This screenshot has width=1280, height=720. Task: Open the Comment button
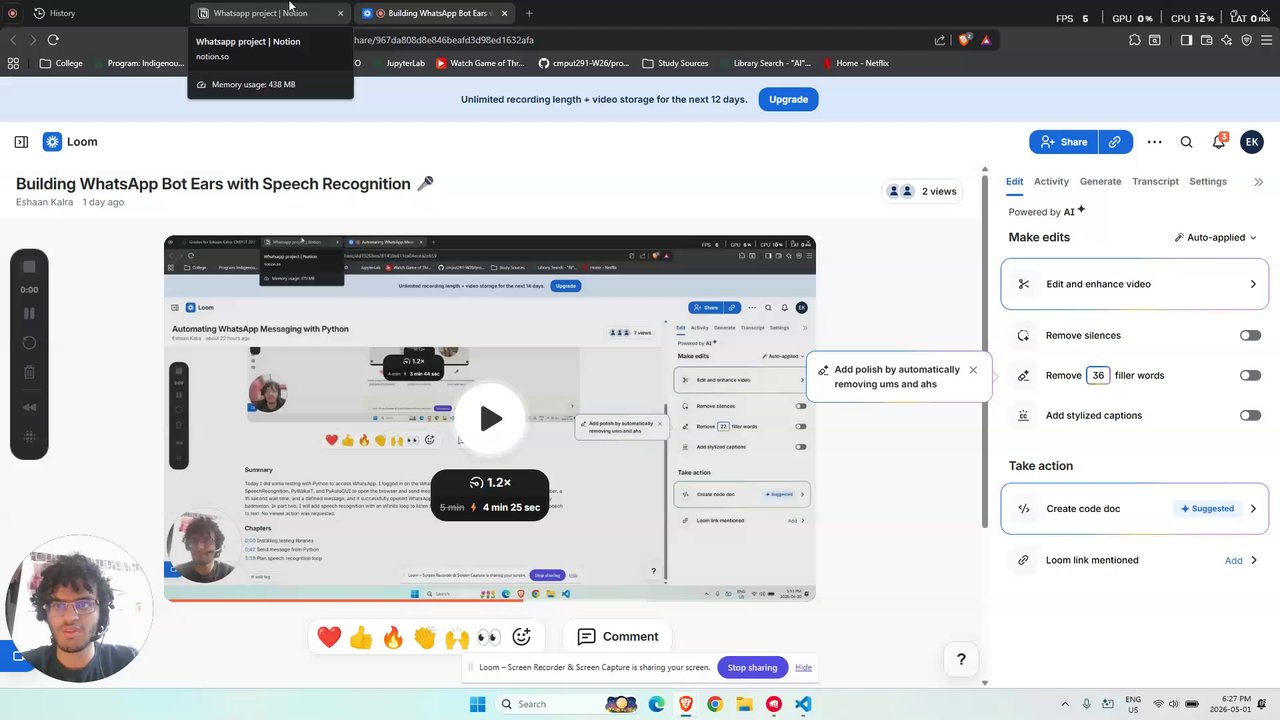point(618,637)
